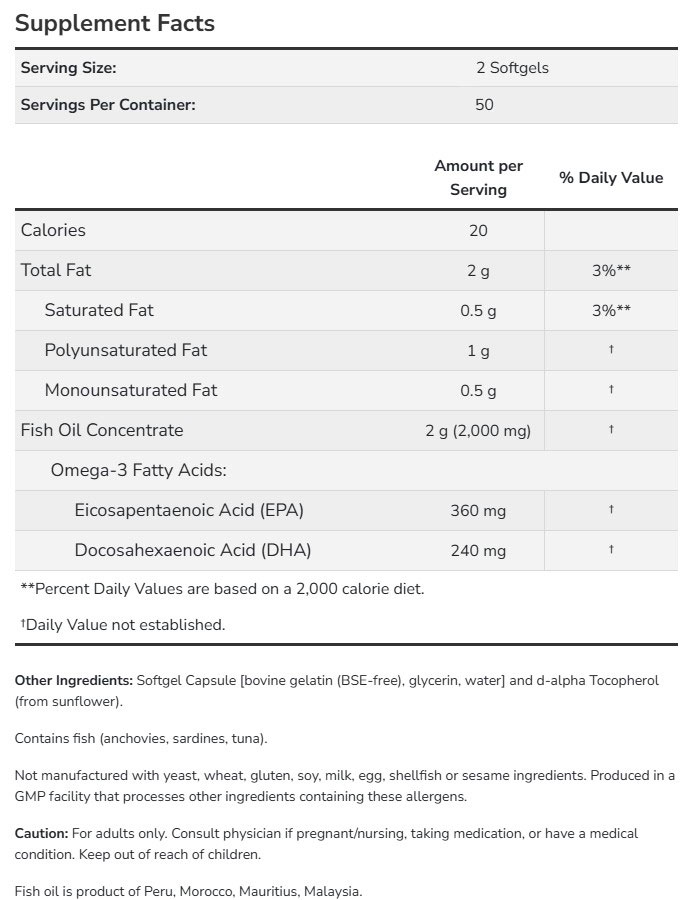This screenshot has width=694, height=900.
Task: Select the Serving Size label
Action: coord(69,68)
